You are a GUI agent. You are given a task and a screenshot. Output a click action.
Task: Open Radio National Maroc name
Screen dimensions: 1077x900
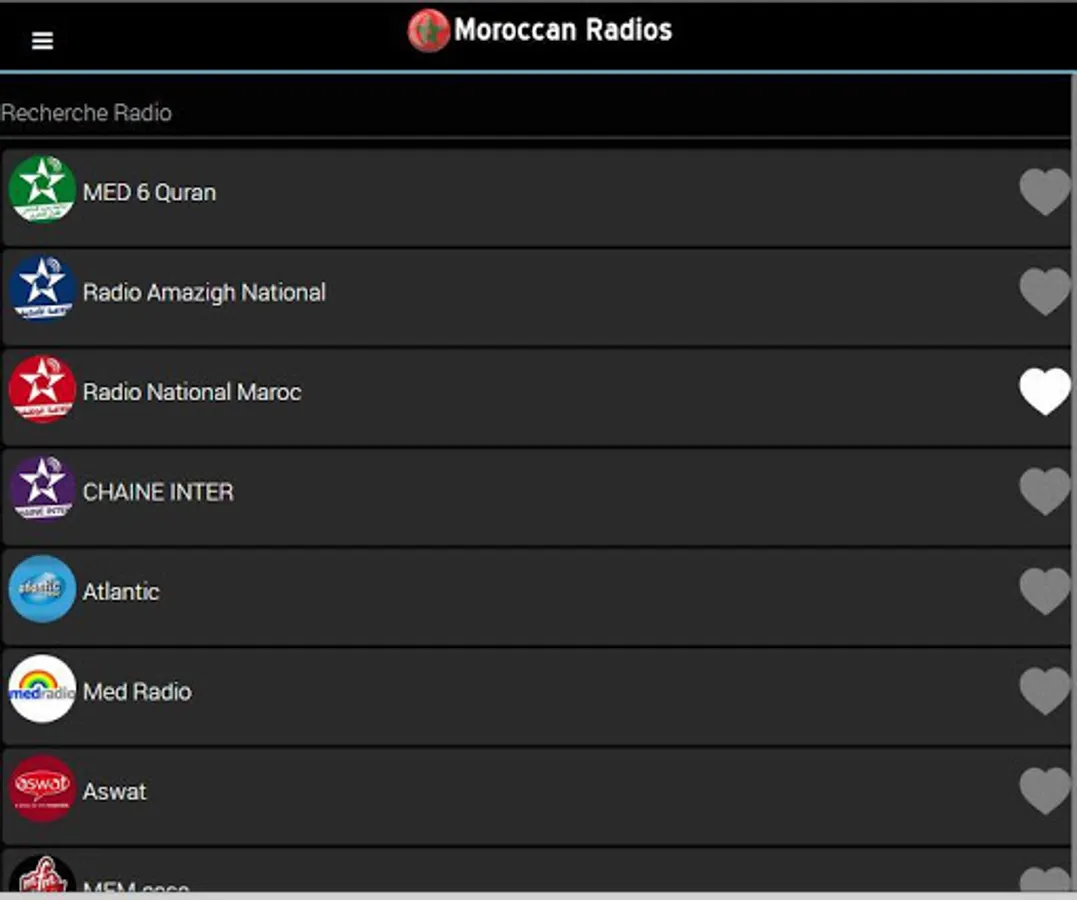192,392
